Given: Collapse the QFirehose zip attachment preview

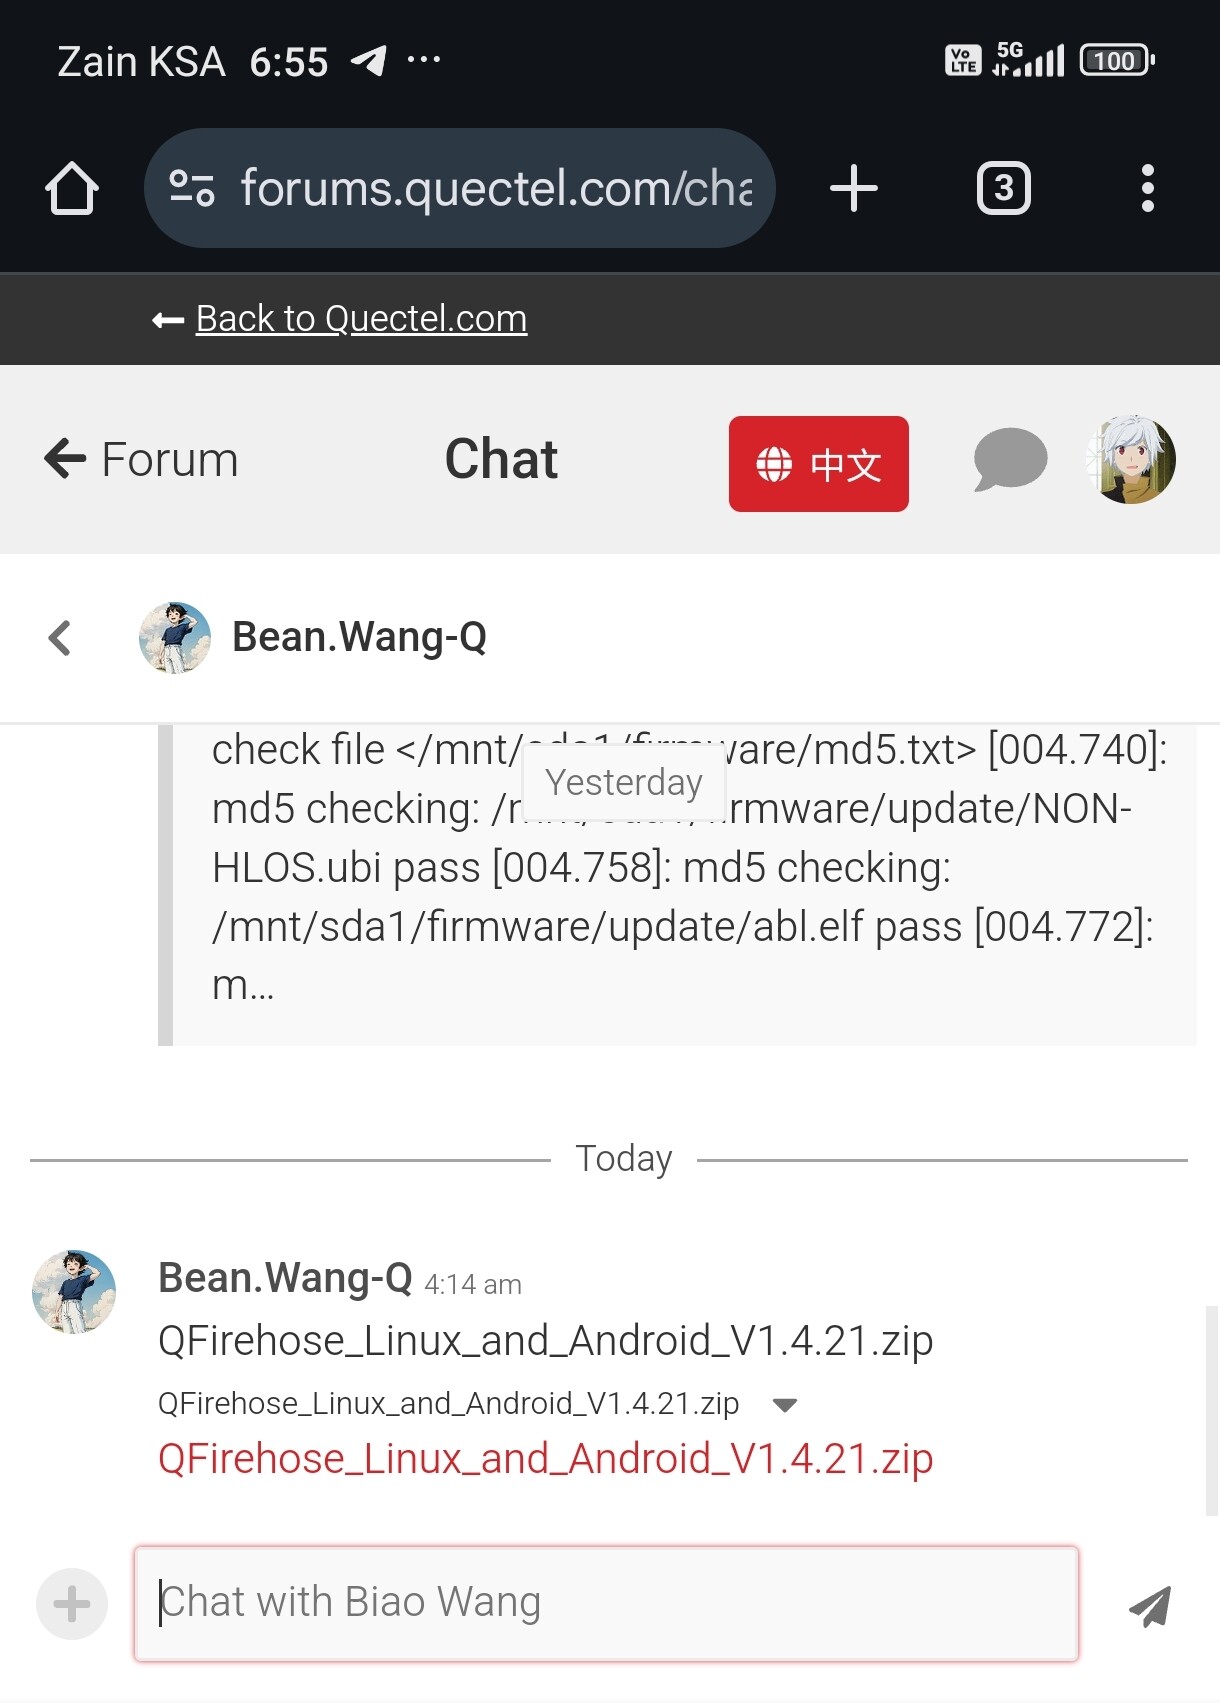Looking at the screenshot, I should [x=785, y=1405].
